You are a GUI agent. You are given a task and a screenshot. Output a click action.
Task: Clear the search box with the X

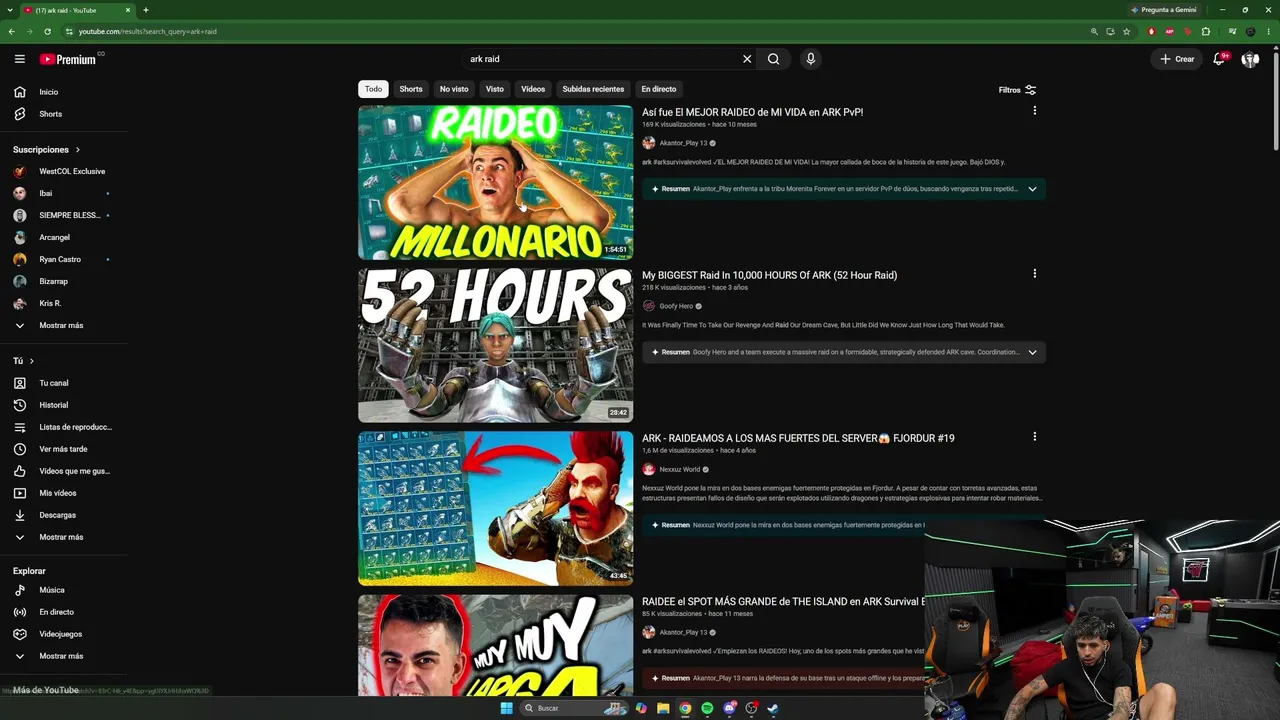pos(747,59)
